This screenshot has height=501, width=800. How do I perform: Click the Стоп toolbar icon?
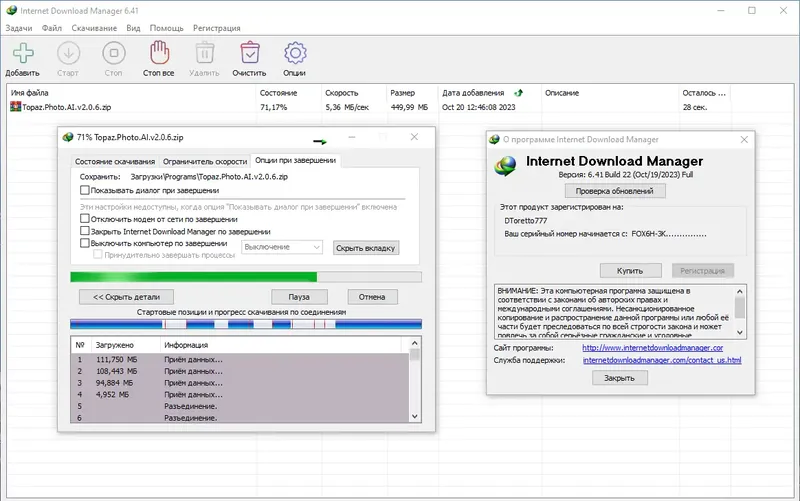[x=114, y=53]
